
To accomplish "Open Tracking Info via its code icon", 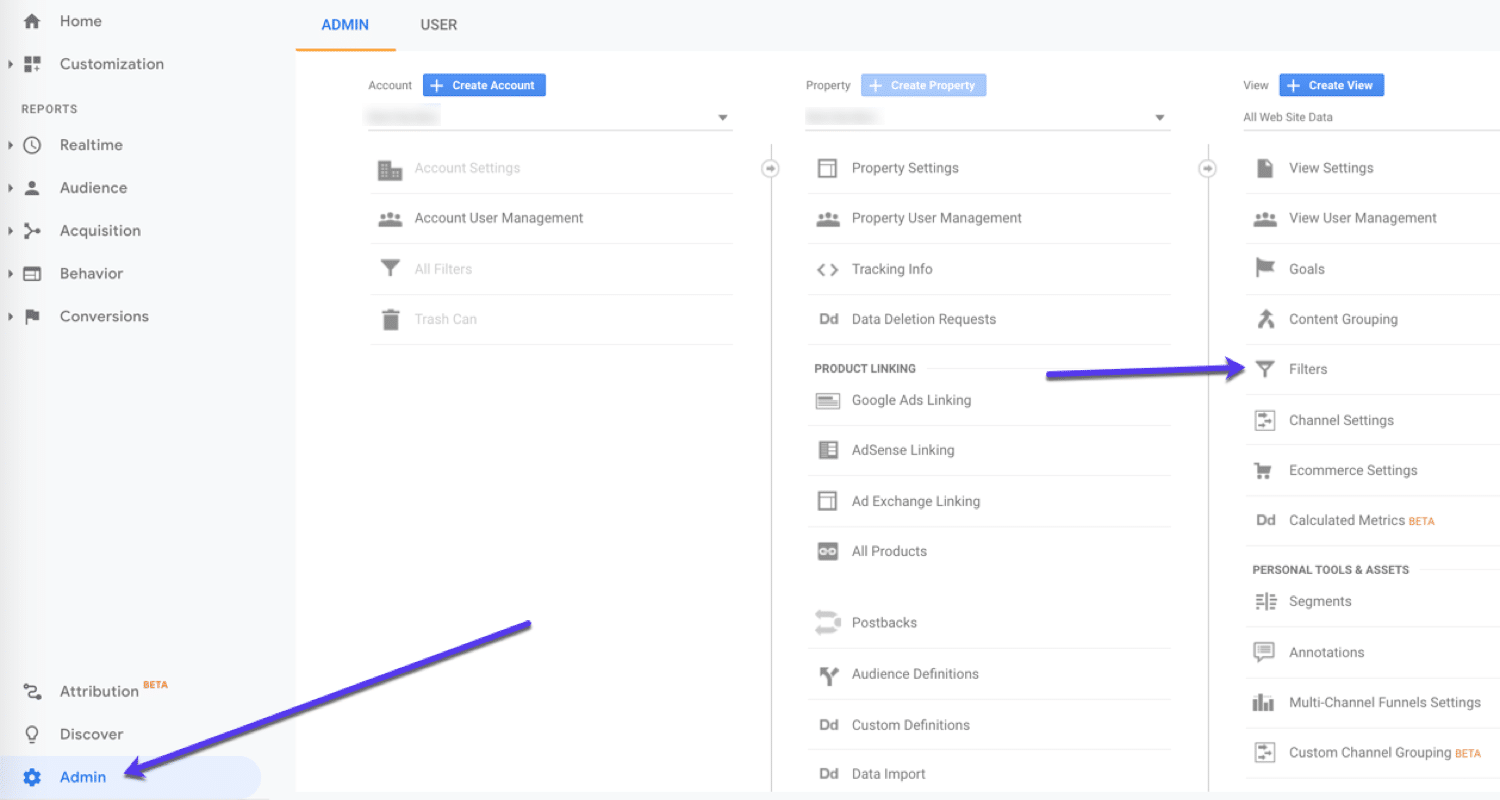I will click(828, 269).
